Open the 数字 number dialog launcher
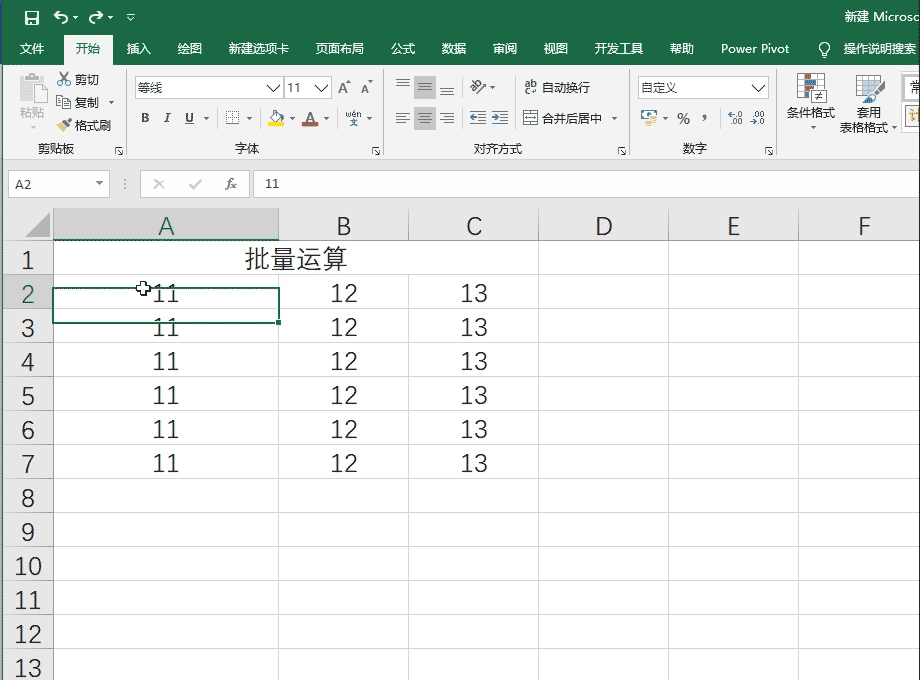Viewport: 920px width, 680px height. (769, 151)
